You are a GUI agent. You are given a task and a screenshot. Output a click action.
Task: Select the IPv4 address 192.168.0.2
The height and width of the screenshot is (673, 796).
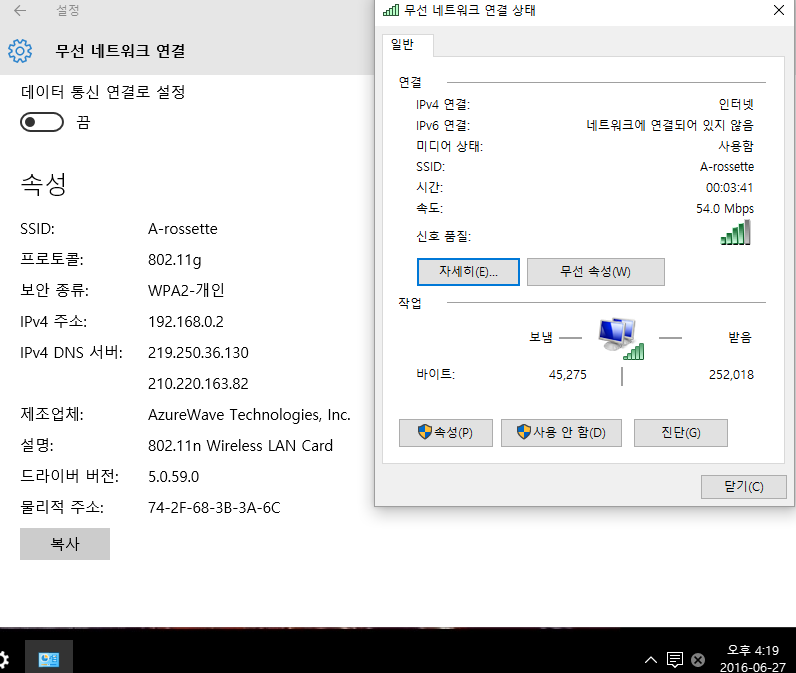click(x=186, y=322)
